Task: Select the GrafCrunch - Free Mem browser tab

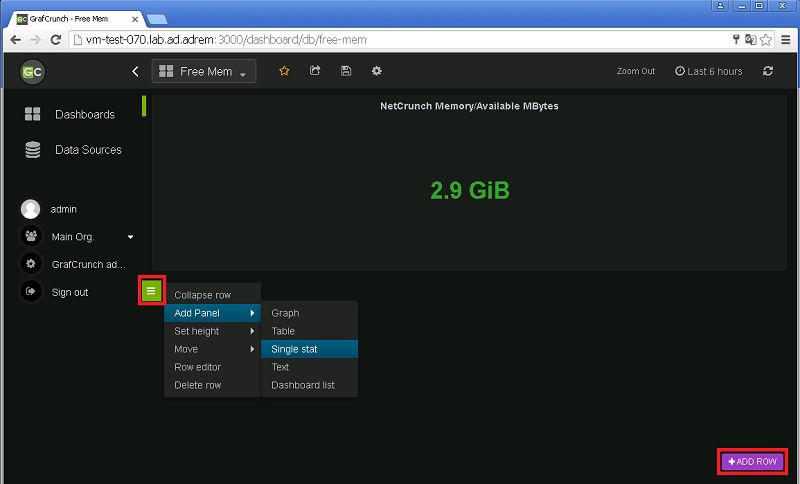Action: [77, 19]
